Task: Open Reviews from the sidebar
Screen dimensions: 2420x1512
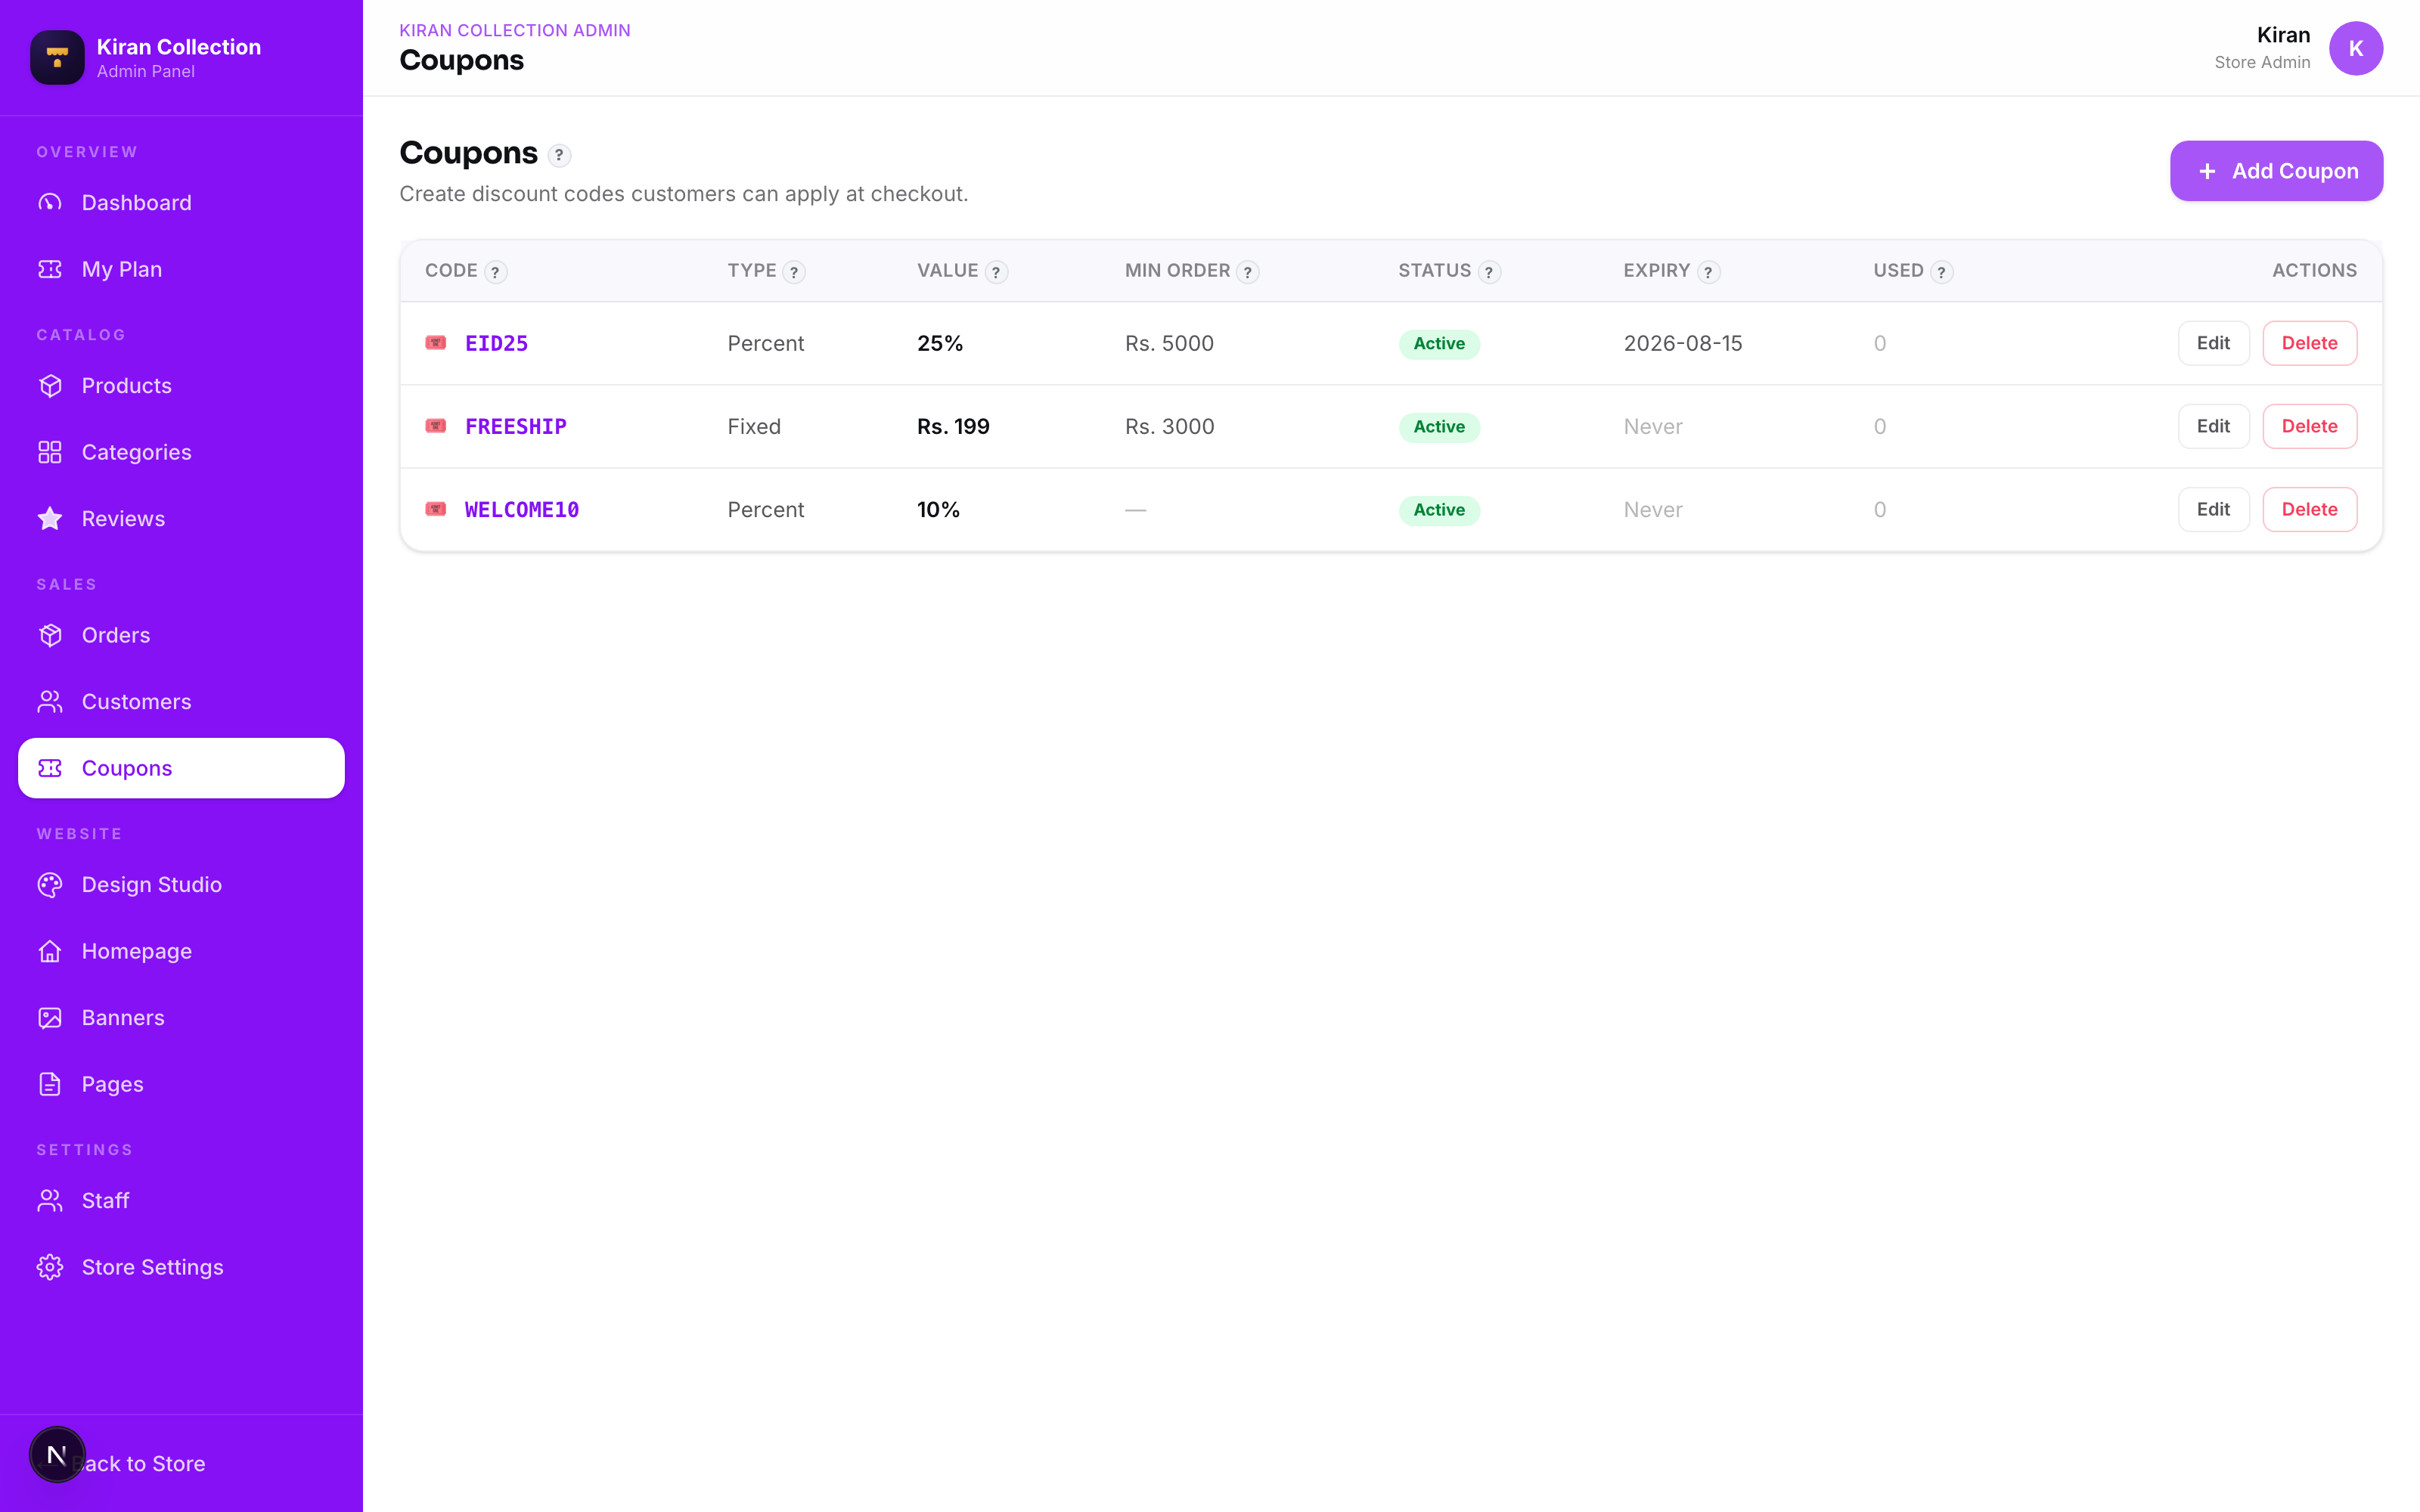Action: (x=181, y=519)
